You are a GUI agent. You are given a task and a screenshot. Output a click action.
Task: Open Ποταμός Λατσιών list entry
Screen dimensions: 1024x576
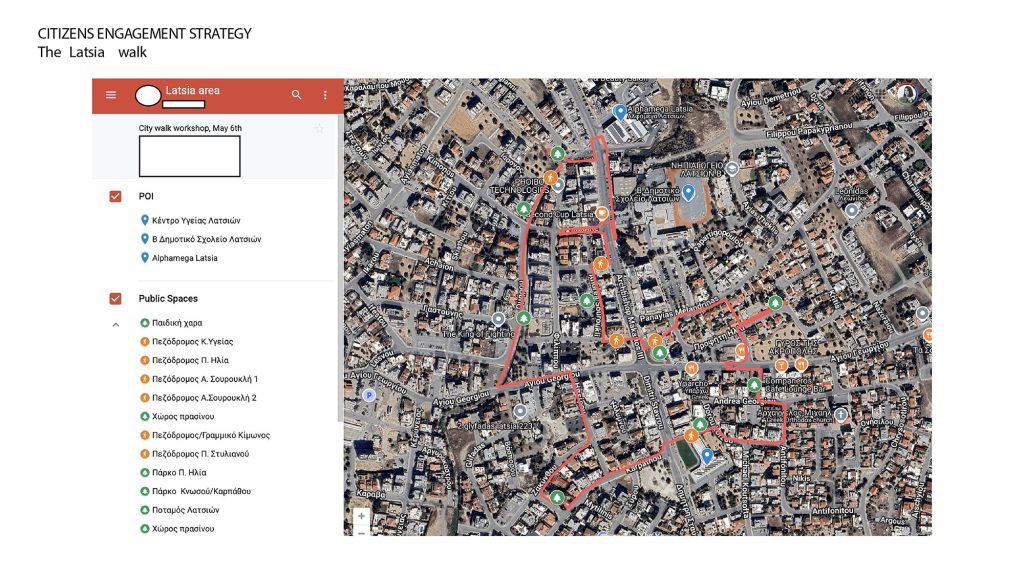point(185,510)
